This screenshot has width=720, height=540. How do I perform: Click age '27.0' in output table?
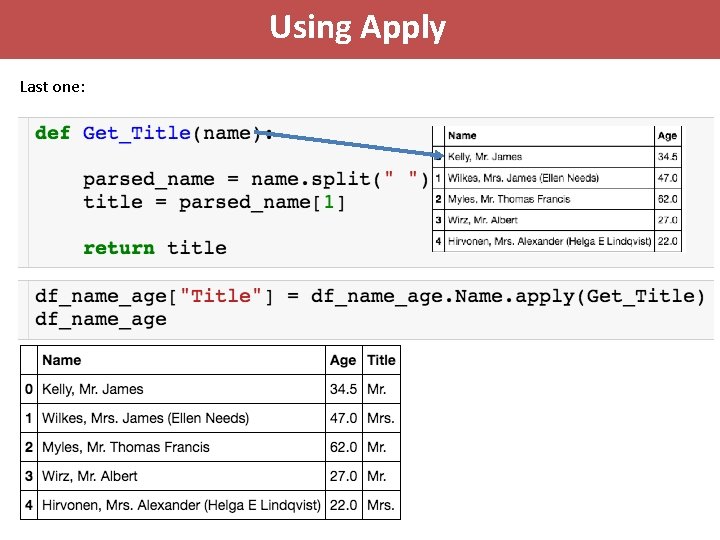[x=343, y=476]
